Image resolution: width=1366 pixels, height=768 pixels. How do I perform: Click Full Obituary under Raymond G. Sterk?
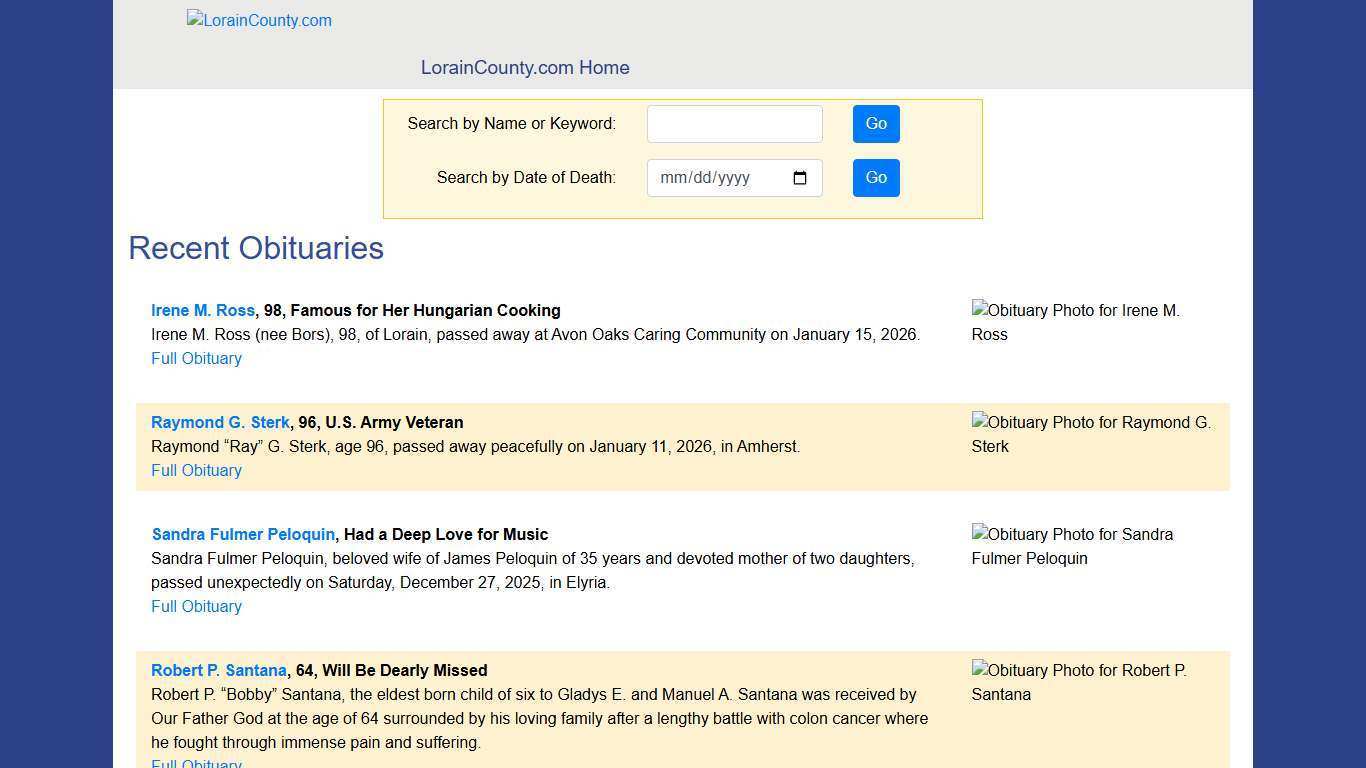pos(196,470)
